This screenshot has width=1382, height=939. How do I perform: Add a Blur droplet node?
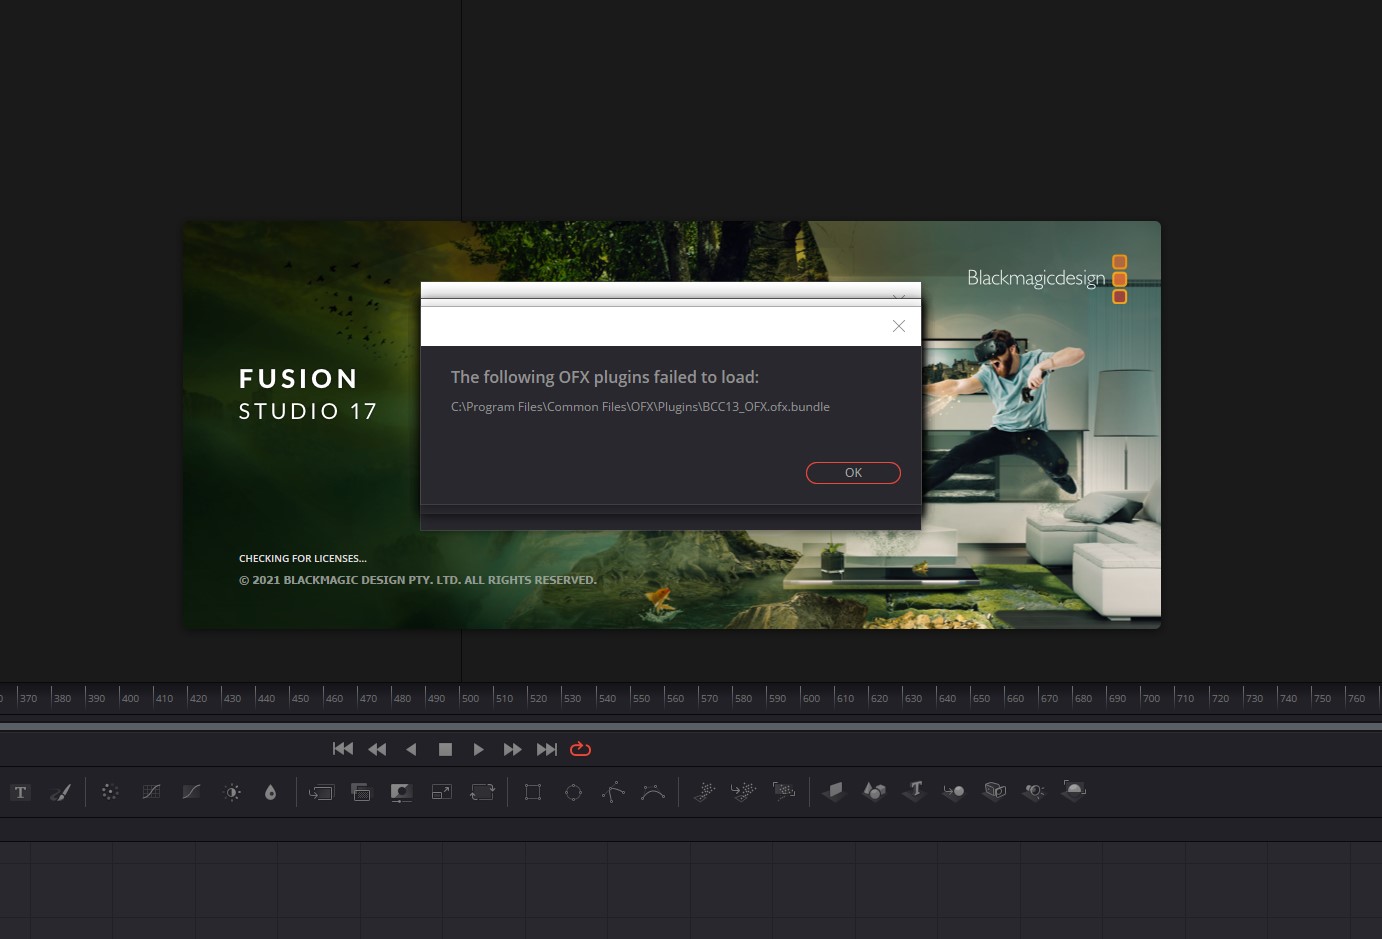(270, 792)
